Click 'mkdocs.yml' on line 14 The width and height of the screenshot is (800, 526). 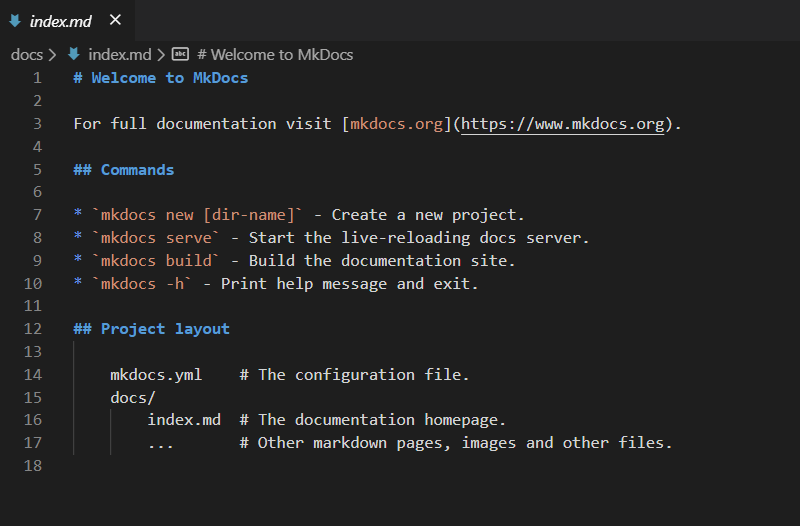[156, 375]
